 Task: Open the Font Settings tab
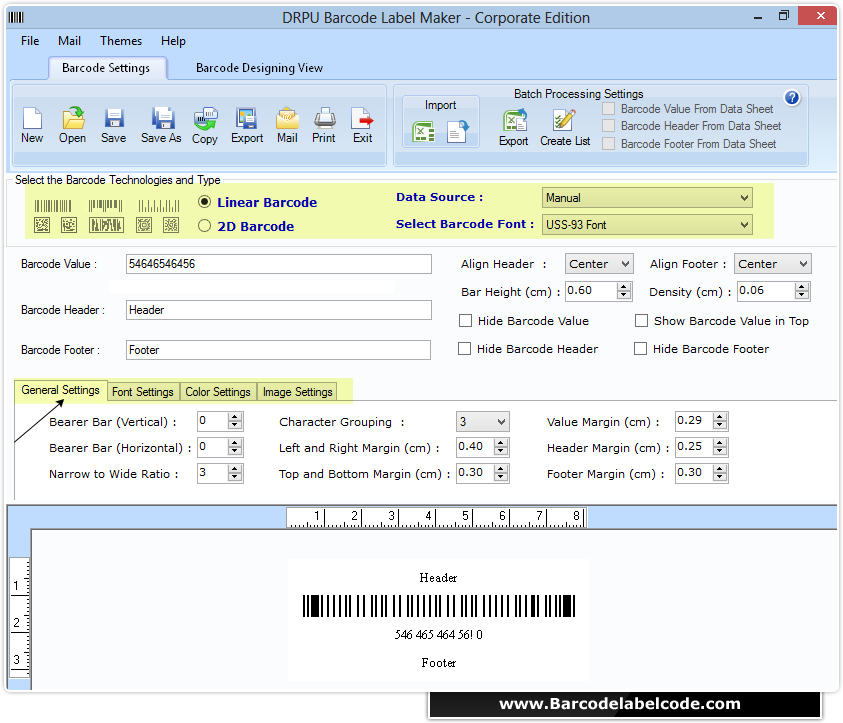pyautogui.click(x=143, y=392)
